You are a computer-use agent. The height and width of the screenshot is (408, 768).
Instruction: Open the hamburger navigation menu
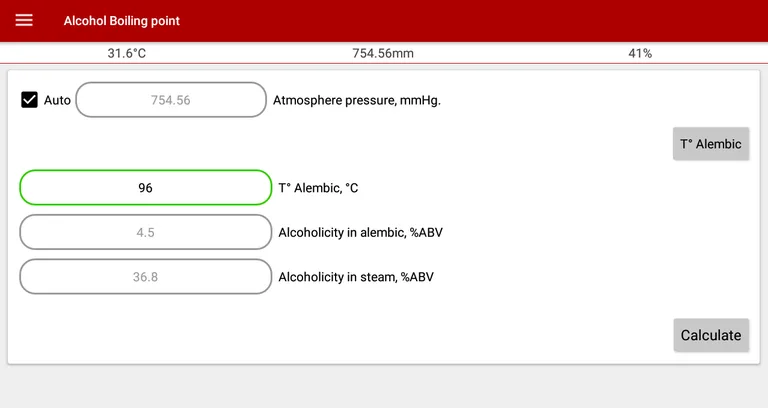tap(24, 21)
